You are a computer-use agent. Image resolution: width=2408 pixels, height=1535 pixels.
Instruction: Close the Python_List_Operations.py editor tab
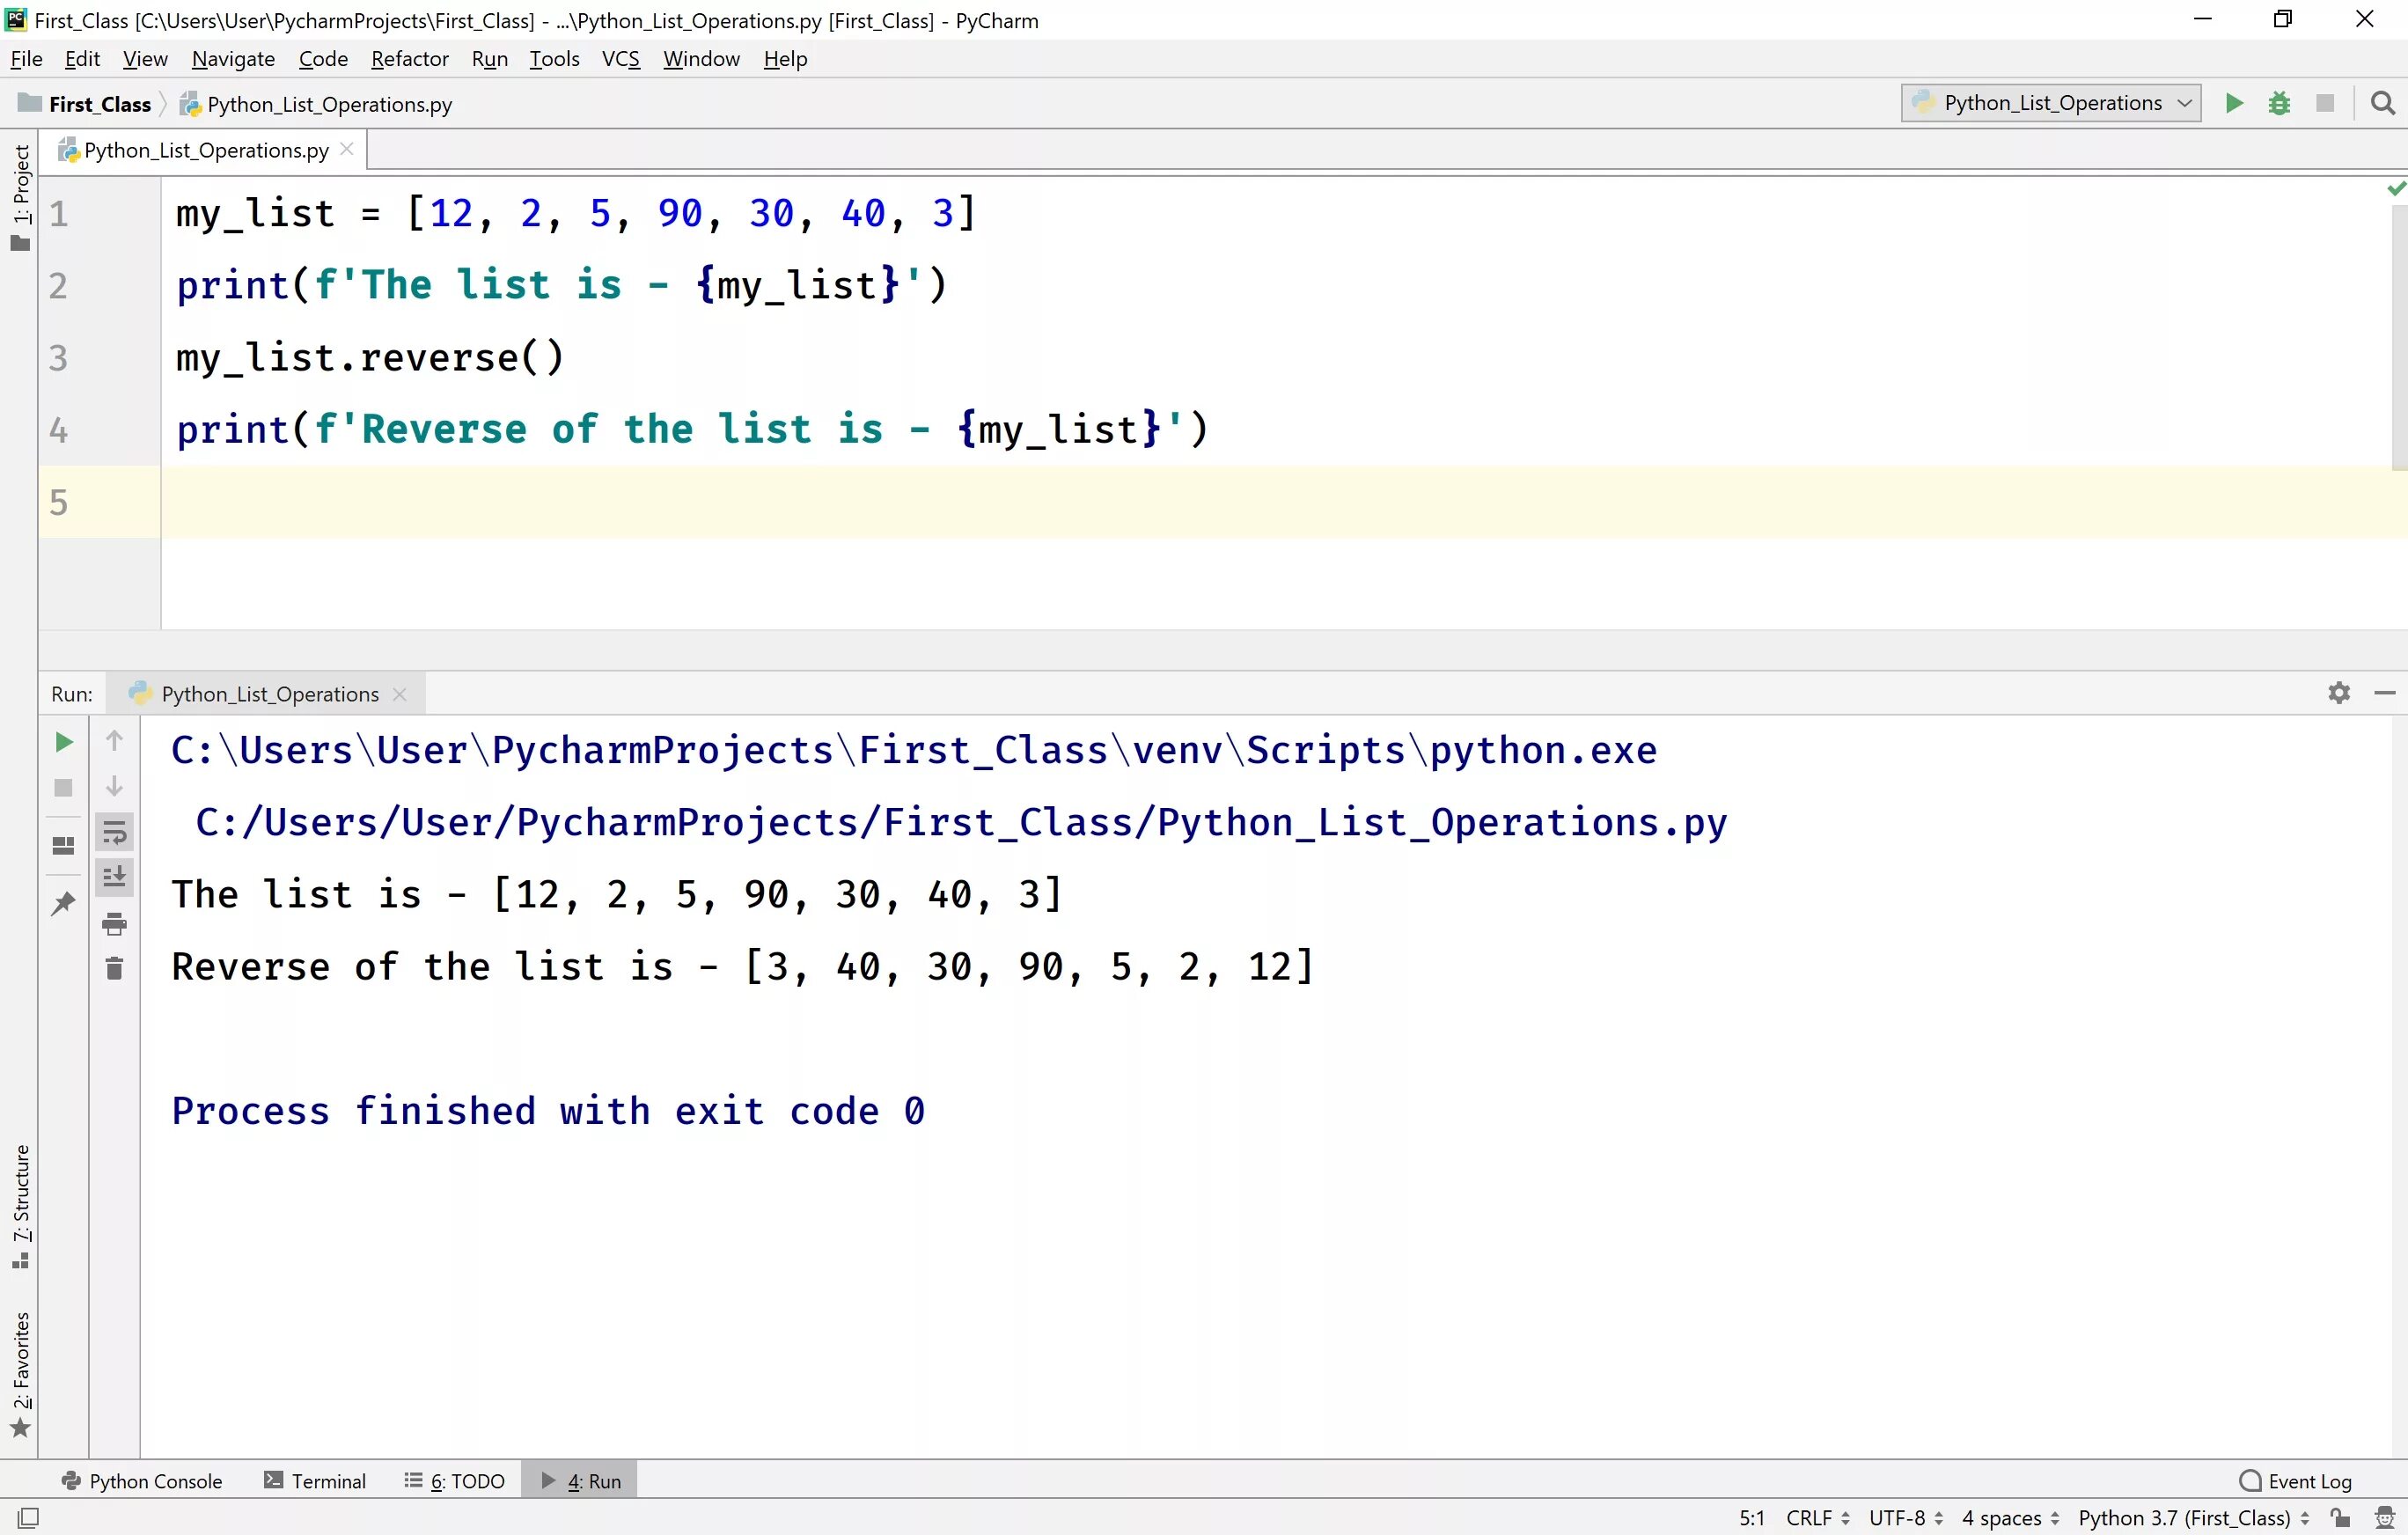click(347, 149)
